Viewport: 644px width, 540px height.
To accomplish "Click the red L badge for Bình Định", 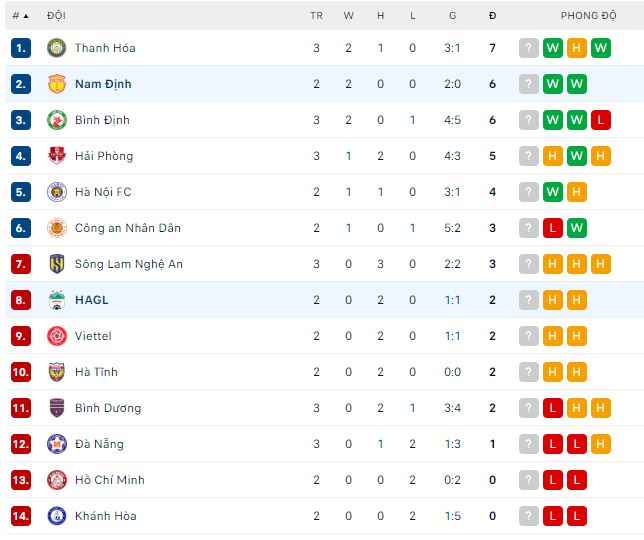I will click(x=601, y=120).
